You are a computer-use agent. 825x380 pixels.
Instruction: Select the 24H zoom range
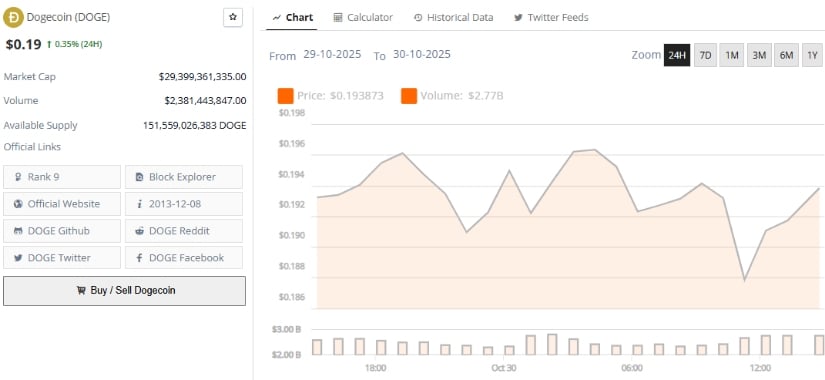pos(677,55)
